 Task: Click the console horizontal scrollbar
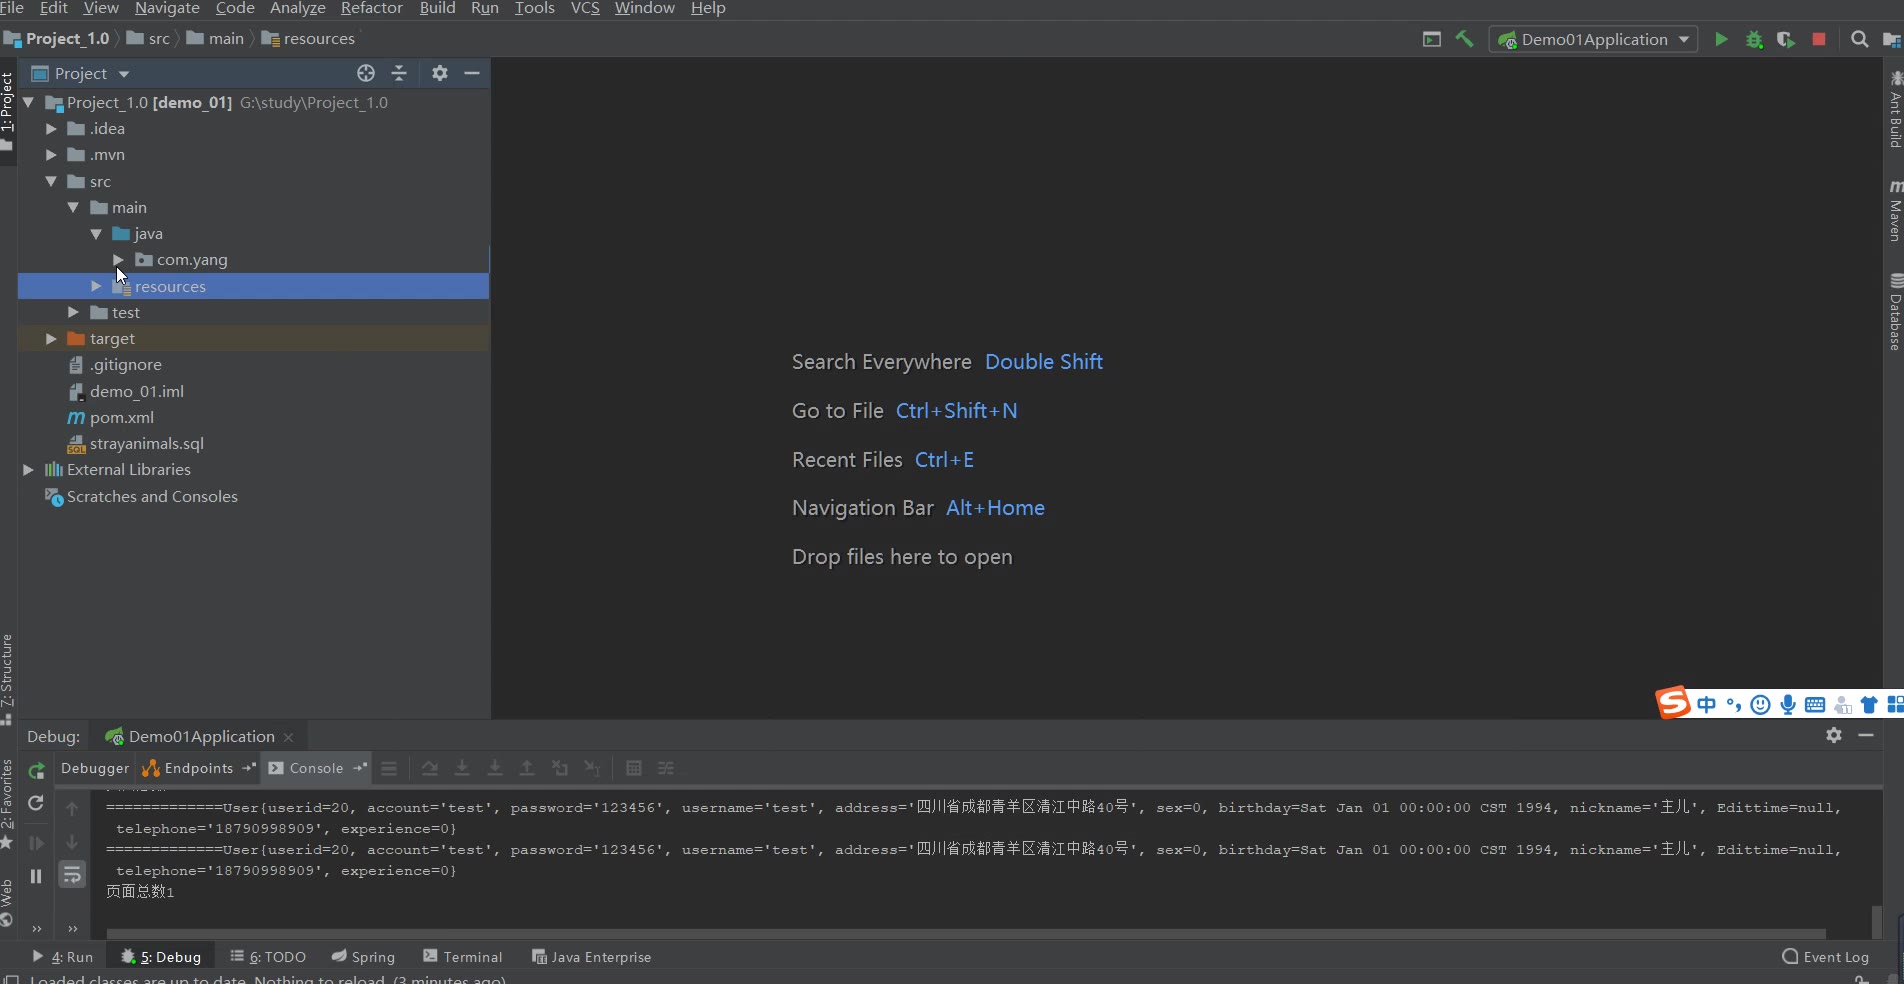[965, 934]
